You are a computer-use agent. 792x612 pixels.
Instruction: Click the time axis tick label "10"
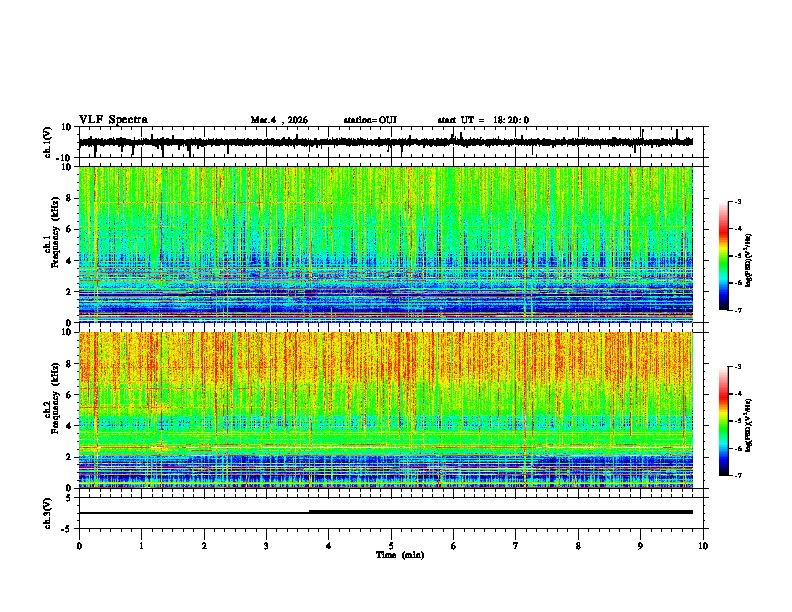703,546
